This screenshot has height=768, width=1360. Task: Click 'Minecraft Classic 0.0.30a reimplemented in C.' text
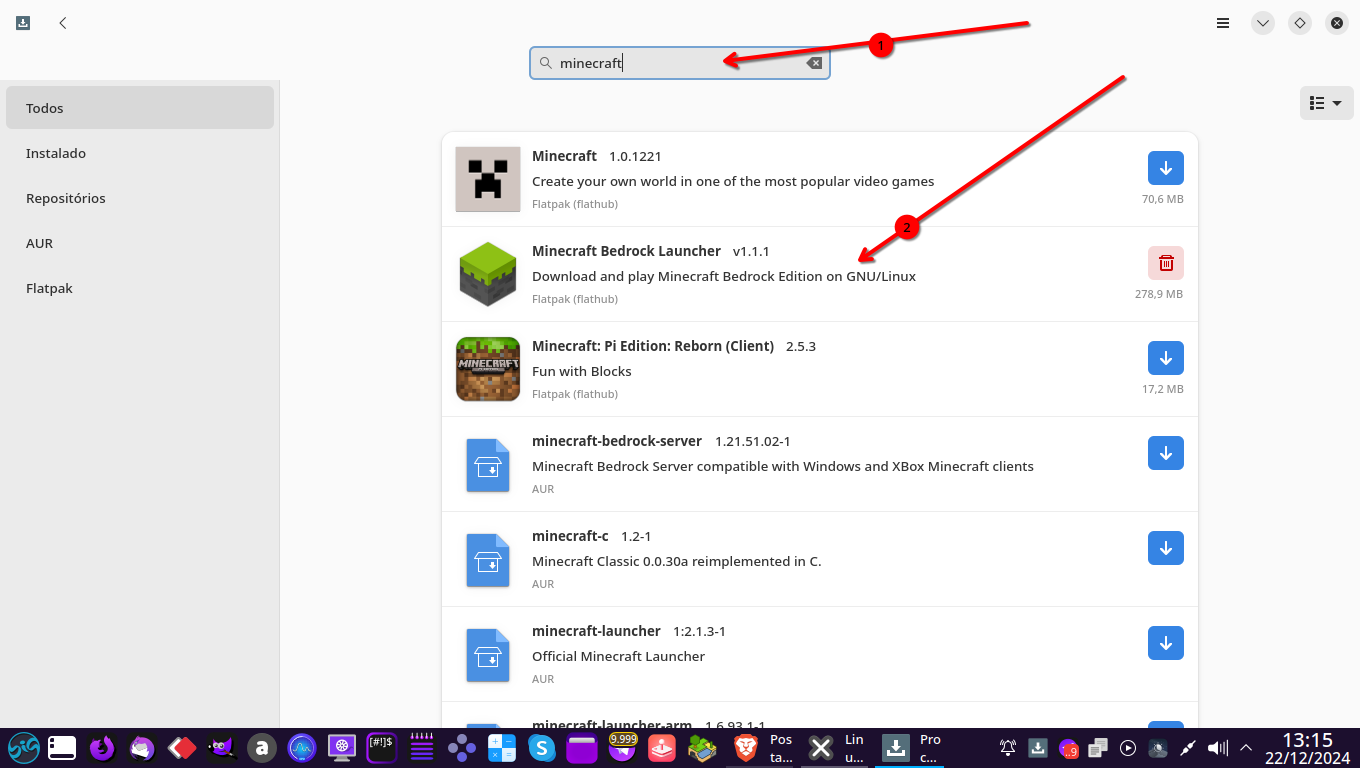676,561
